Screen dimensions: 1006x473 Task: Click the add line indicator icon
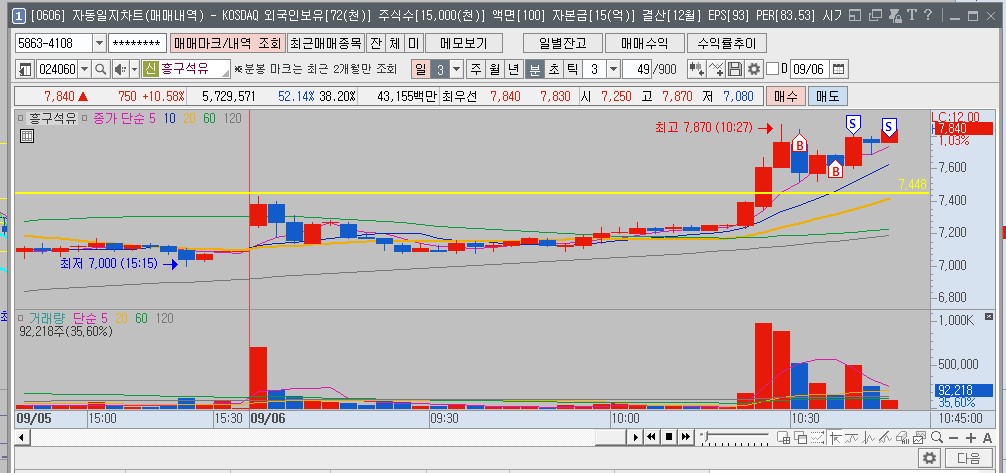pos(716,69)
